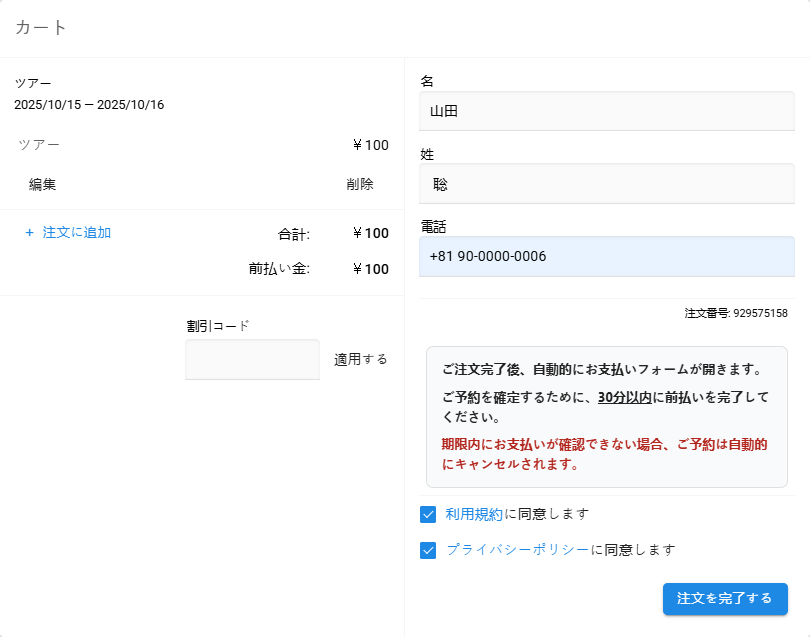Click the tour date range 2025/10/15 — 2025/10/16

point(89,105)
